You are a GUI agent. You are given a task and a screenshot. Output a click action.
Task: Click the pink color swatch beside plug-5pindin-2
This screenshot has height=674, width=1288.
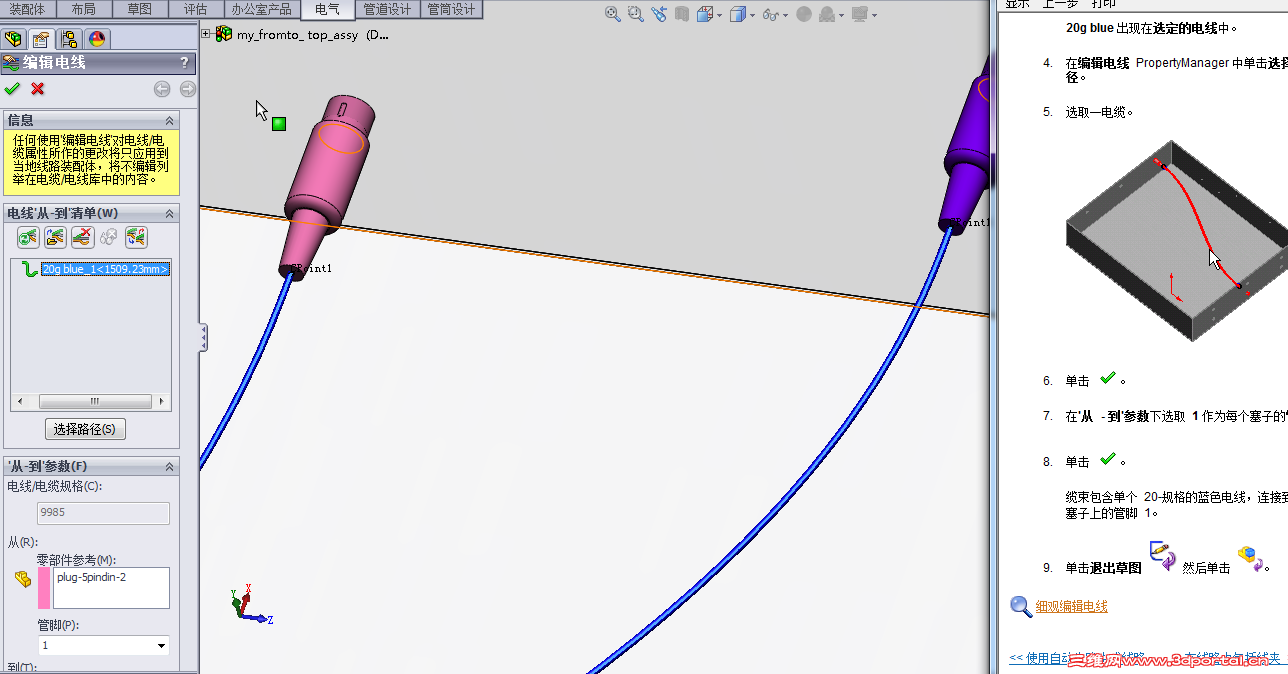44,588
